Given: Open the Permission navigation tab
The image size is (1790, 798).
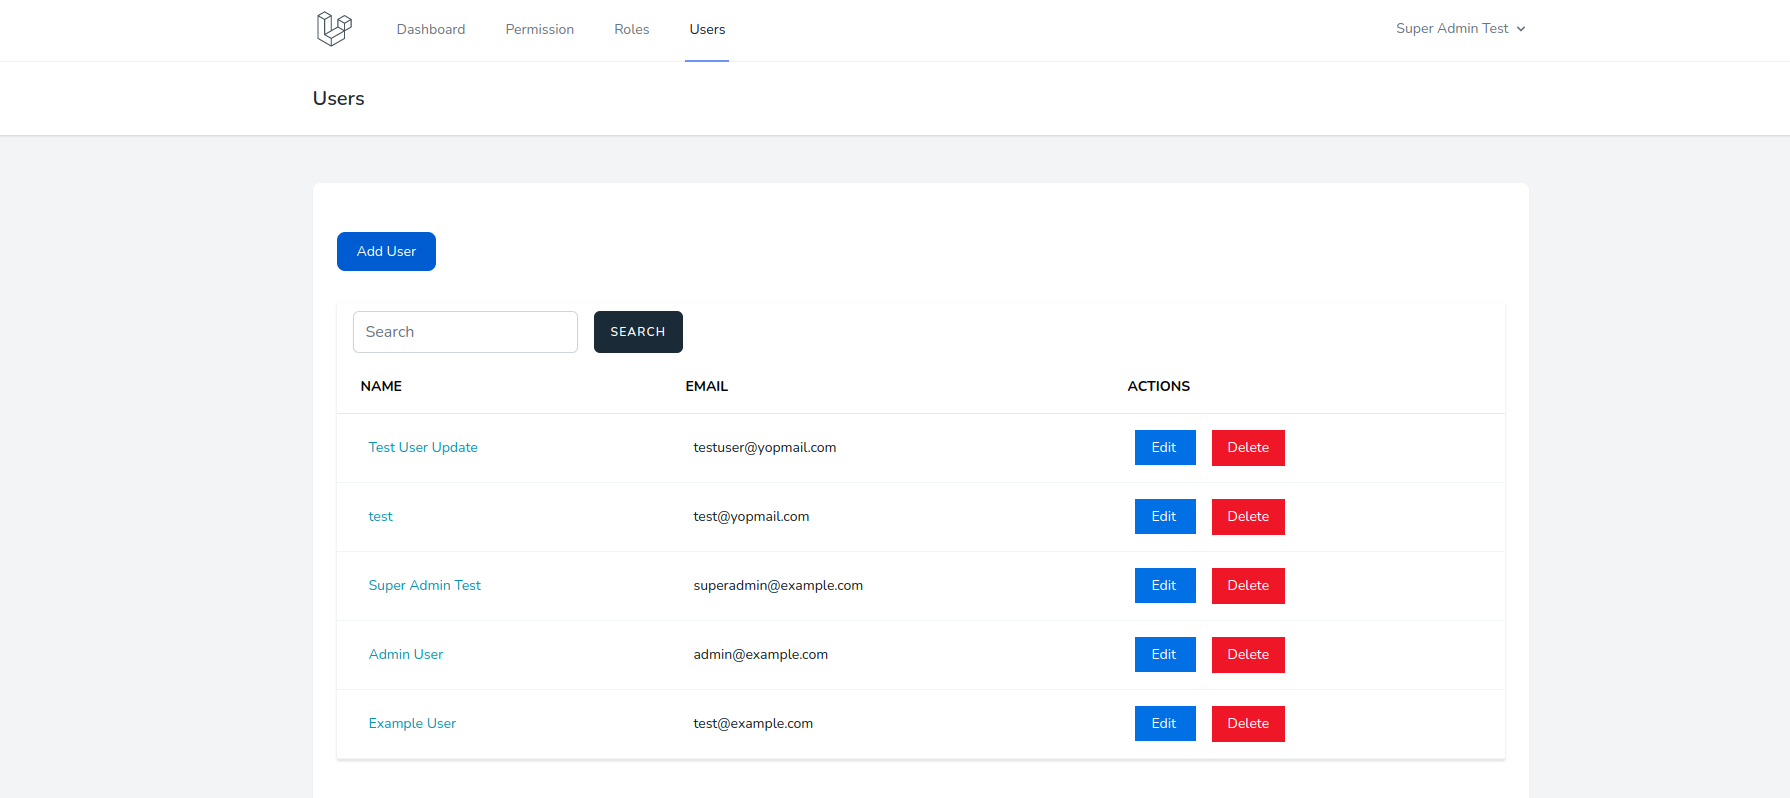Looking at the screenshot, I should click(539, 30).
